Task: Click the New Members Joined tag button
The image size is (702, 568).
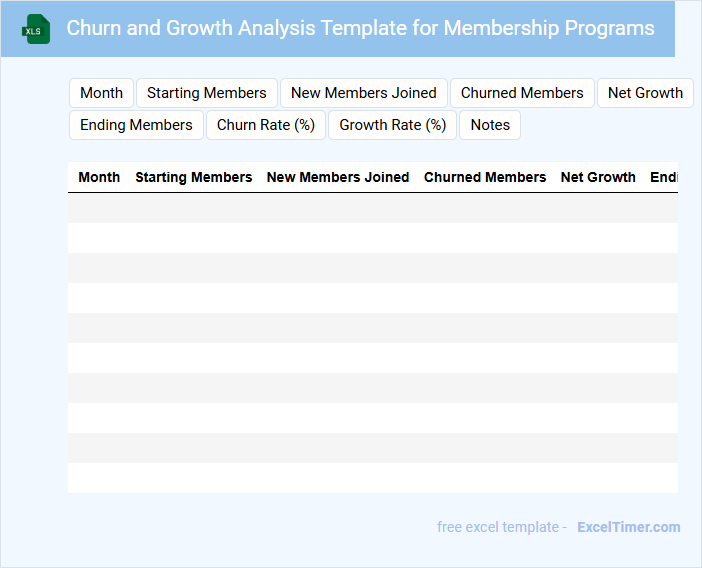Action: (x=363, y=93)
